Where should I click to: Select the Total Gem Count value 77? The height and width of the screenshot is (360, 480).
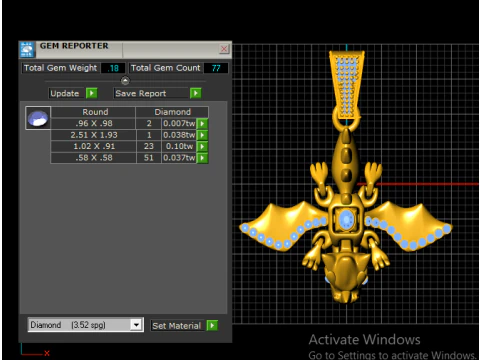coord(216,68)
